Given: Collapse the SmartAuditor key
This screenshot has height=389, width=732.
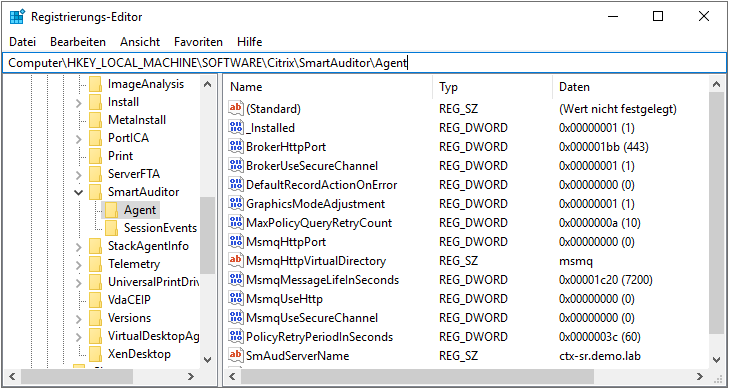Looking at the screenshot, I should [x=78, y=192].
